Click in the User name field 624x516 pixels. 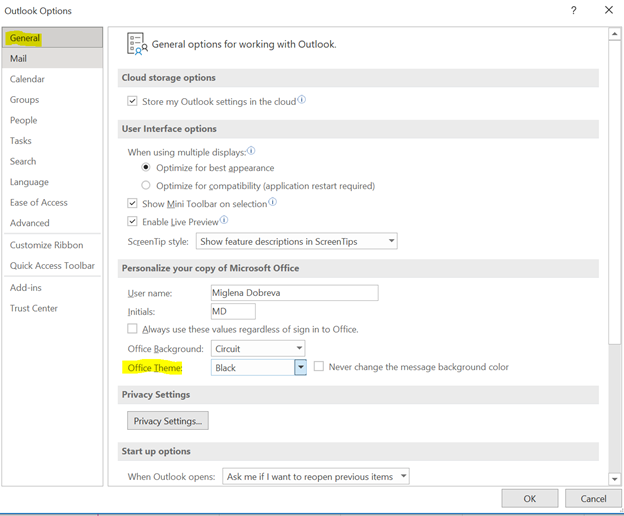coord(294,293)
